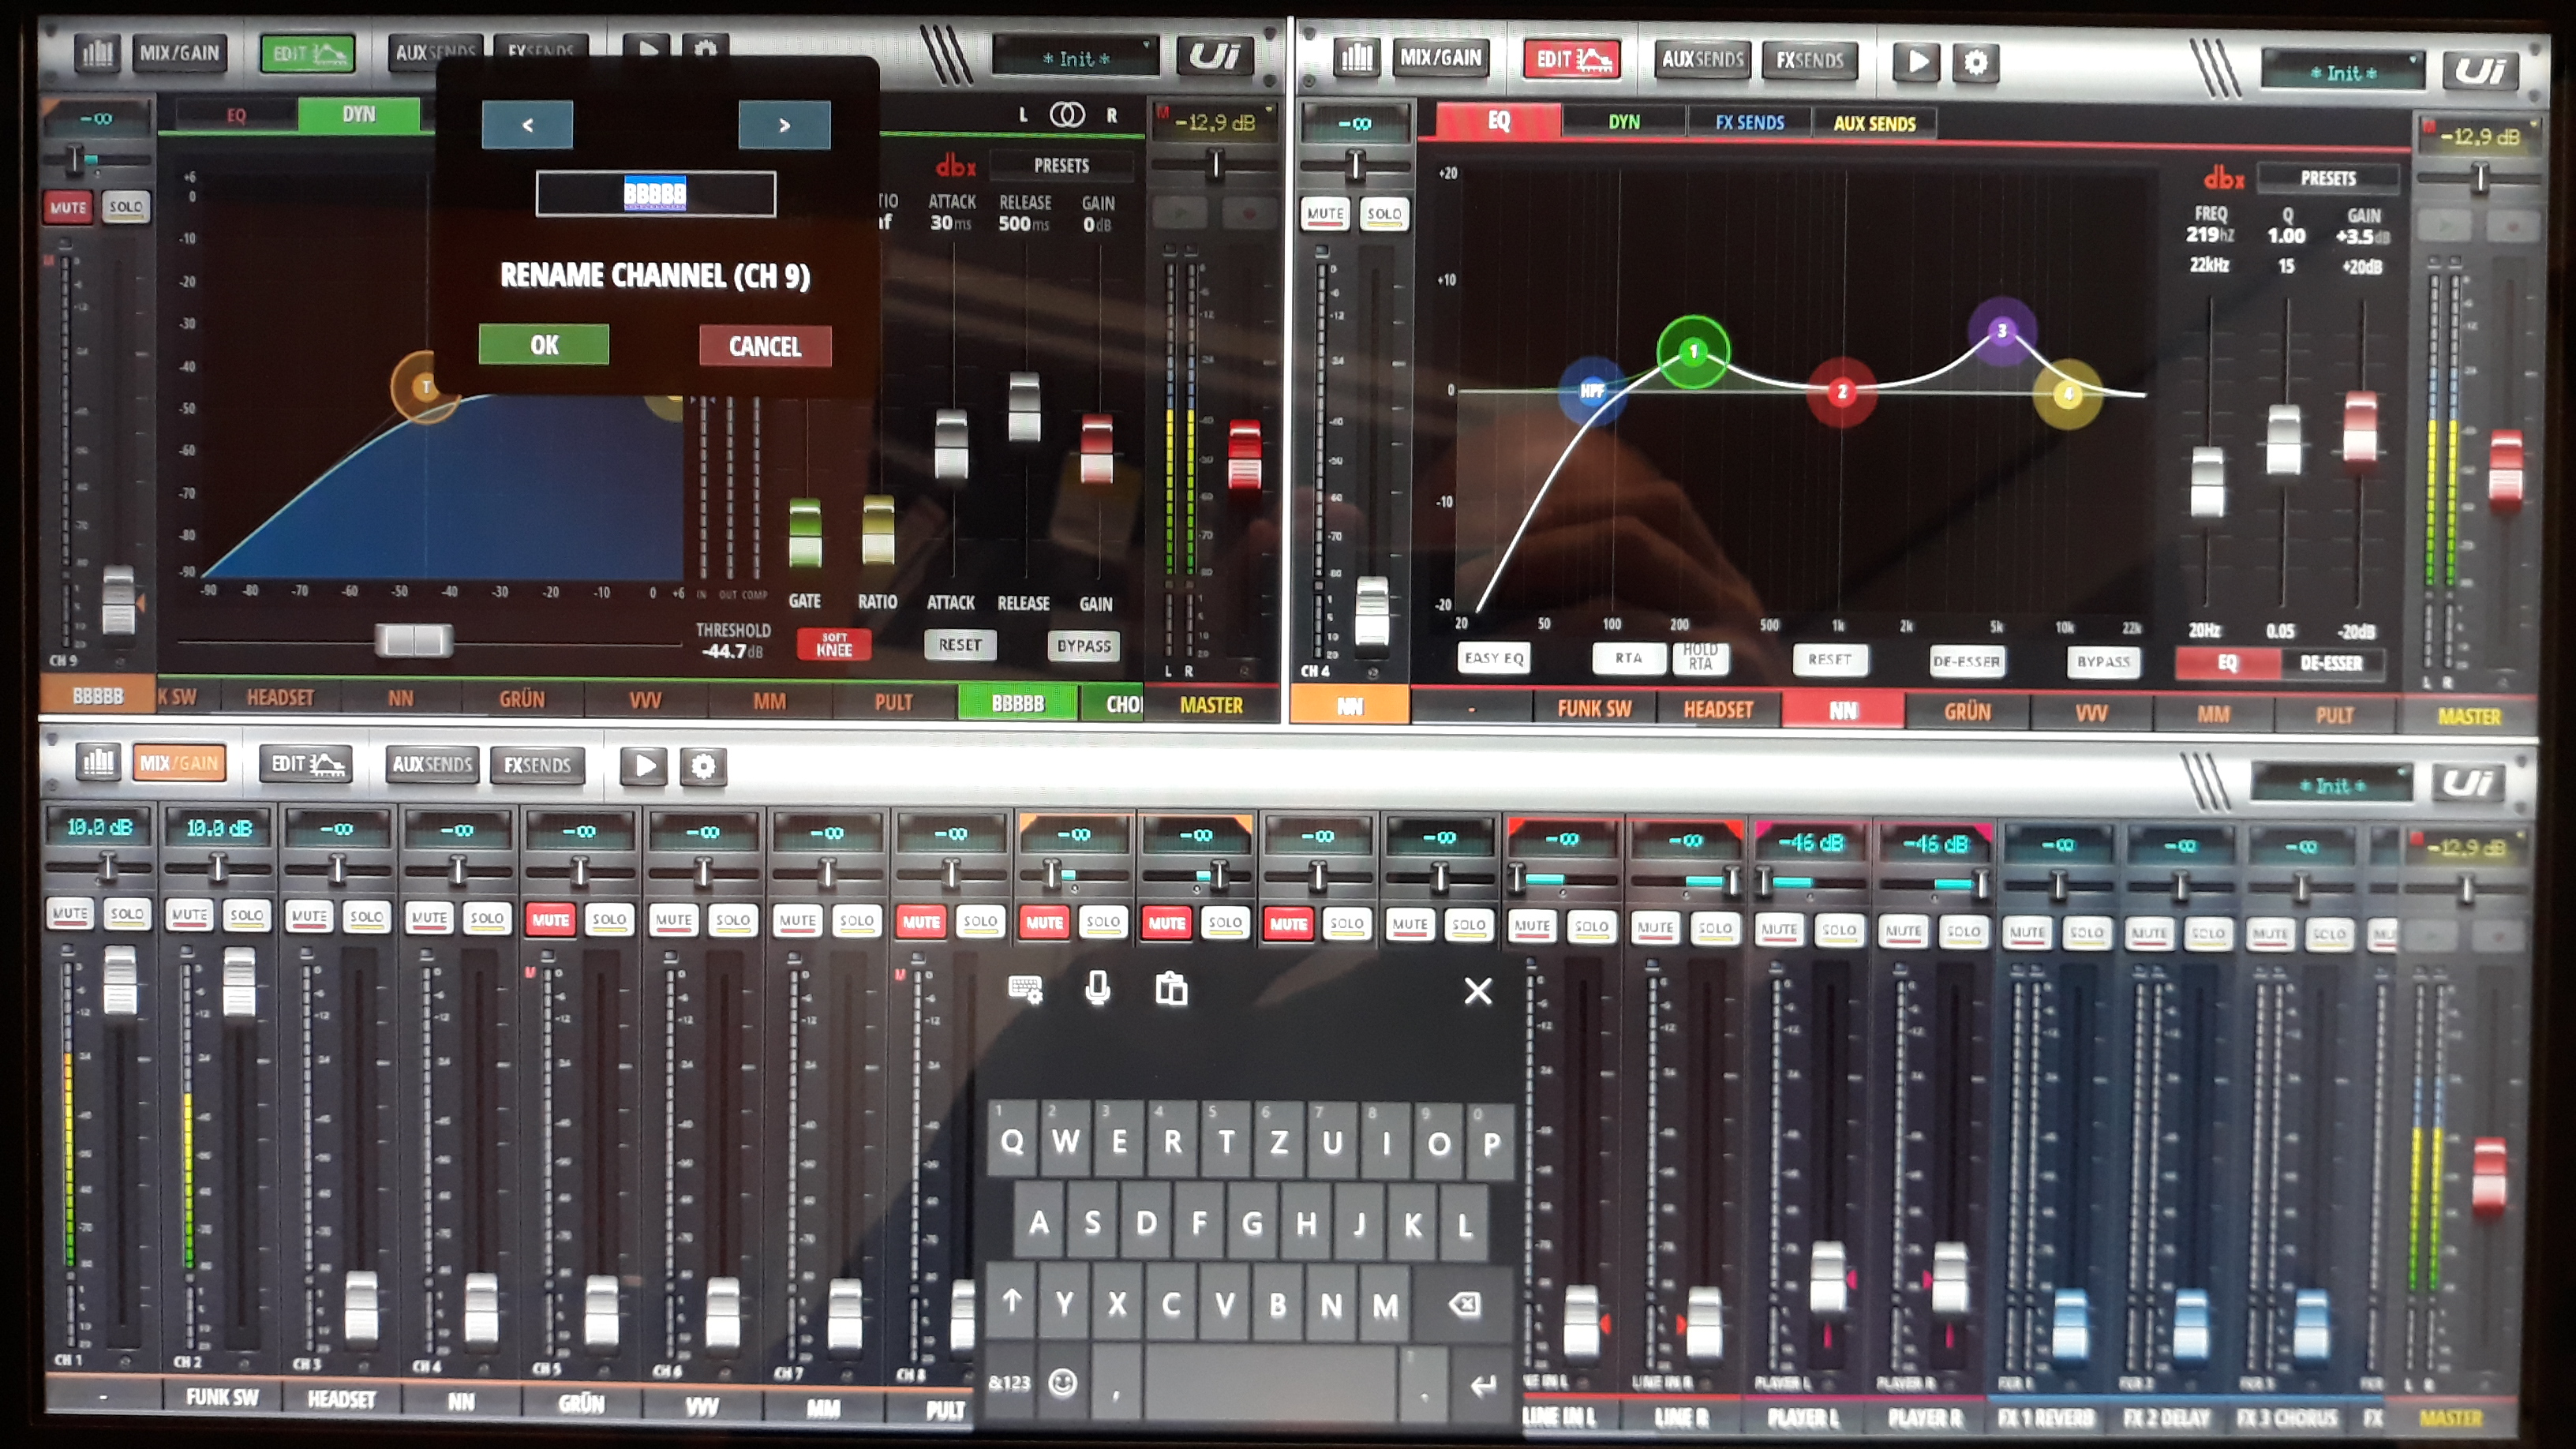
Task: Click the stereo link icon between L and R
Action: pos(1066,115)
